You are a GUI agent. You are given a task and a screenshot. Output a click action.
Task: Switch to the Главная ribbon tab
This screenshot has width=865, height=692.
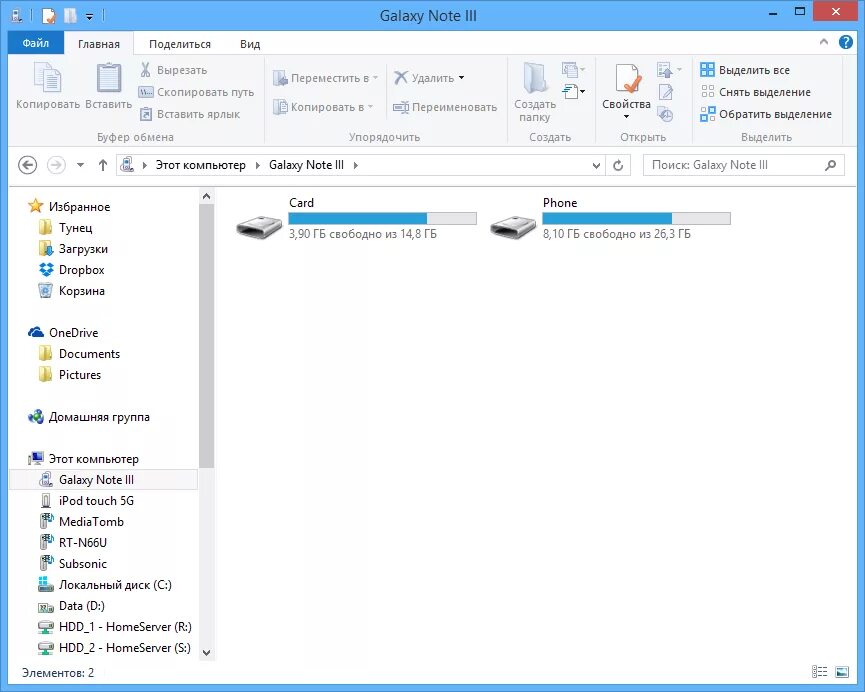[99, 44]
